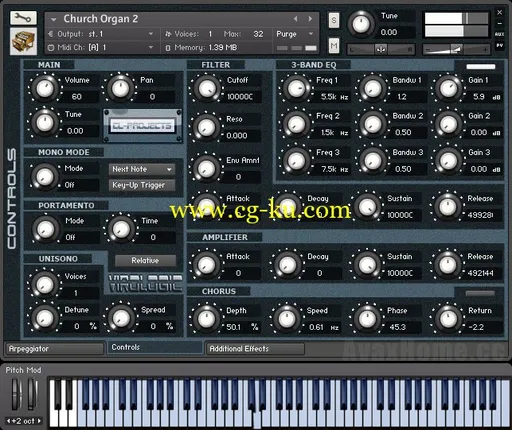The width and height of the screenshot is (512, 430).
Task: Click the Freq 2 EQ knob
Action: coord(296,124)
